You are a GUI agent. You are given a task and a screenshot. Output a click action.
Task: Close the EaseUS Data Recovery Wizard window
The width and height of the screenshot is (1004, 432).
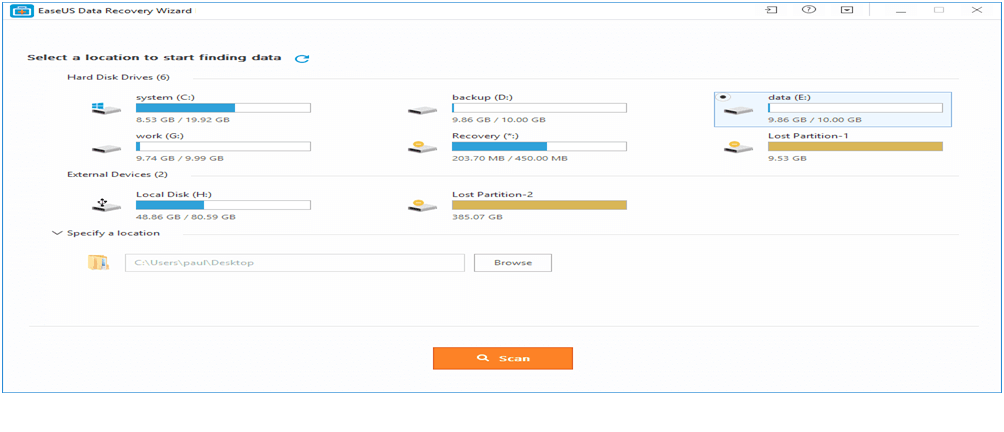pos(976,10)
